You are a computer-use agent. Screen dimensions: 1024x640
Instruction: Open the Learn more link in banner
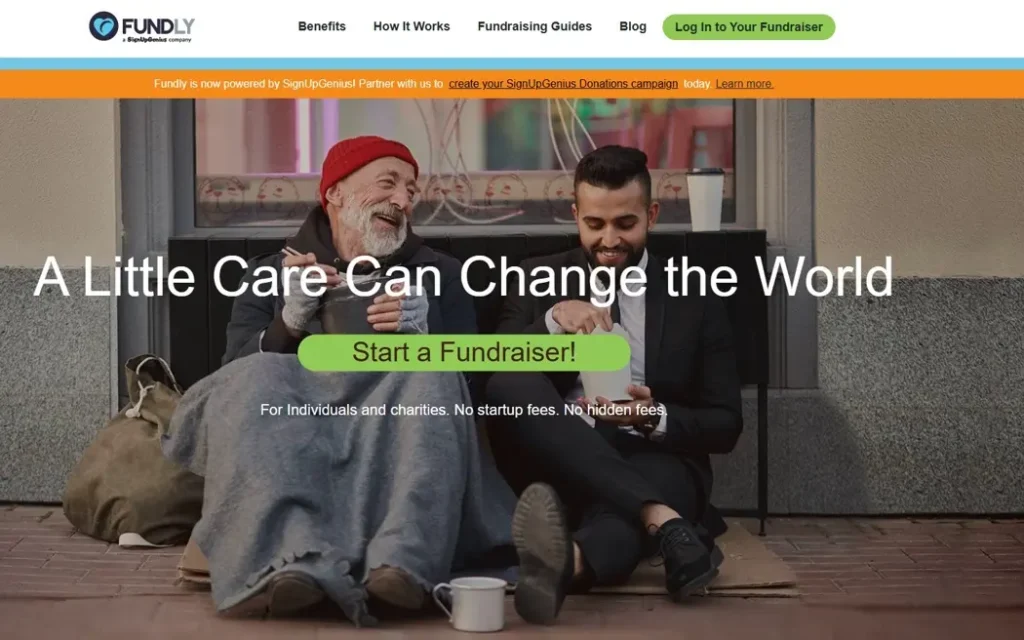click(x=744, y=84)
